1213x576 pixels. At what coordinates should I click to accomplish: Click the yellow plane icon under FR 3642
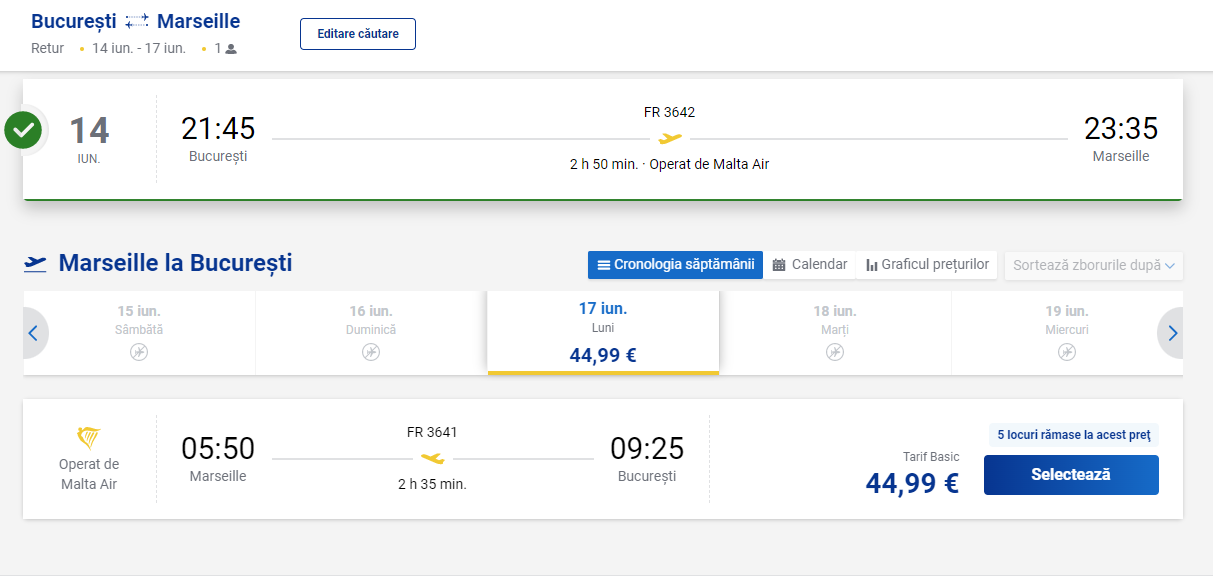670,138
